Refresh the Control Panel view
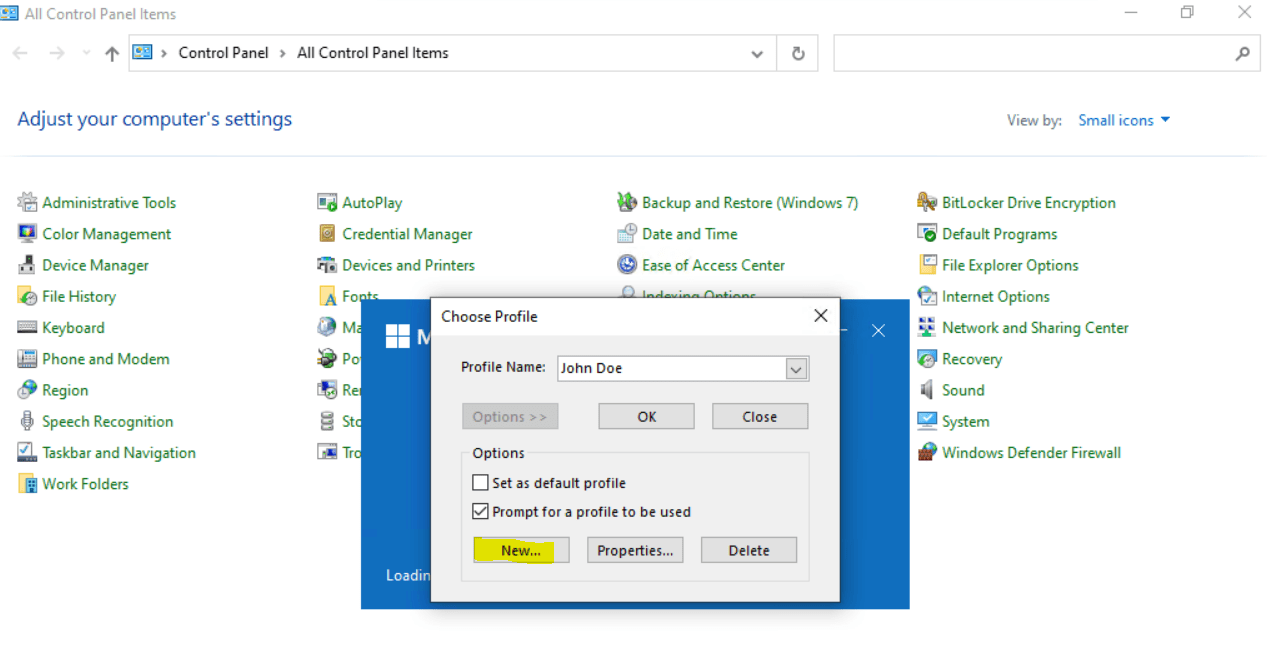 (797, 53)
